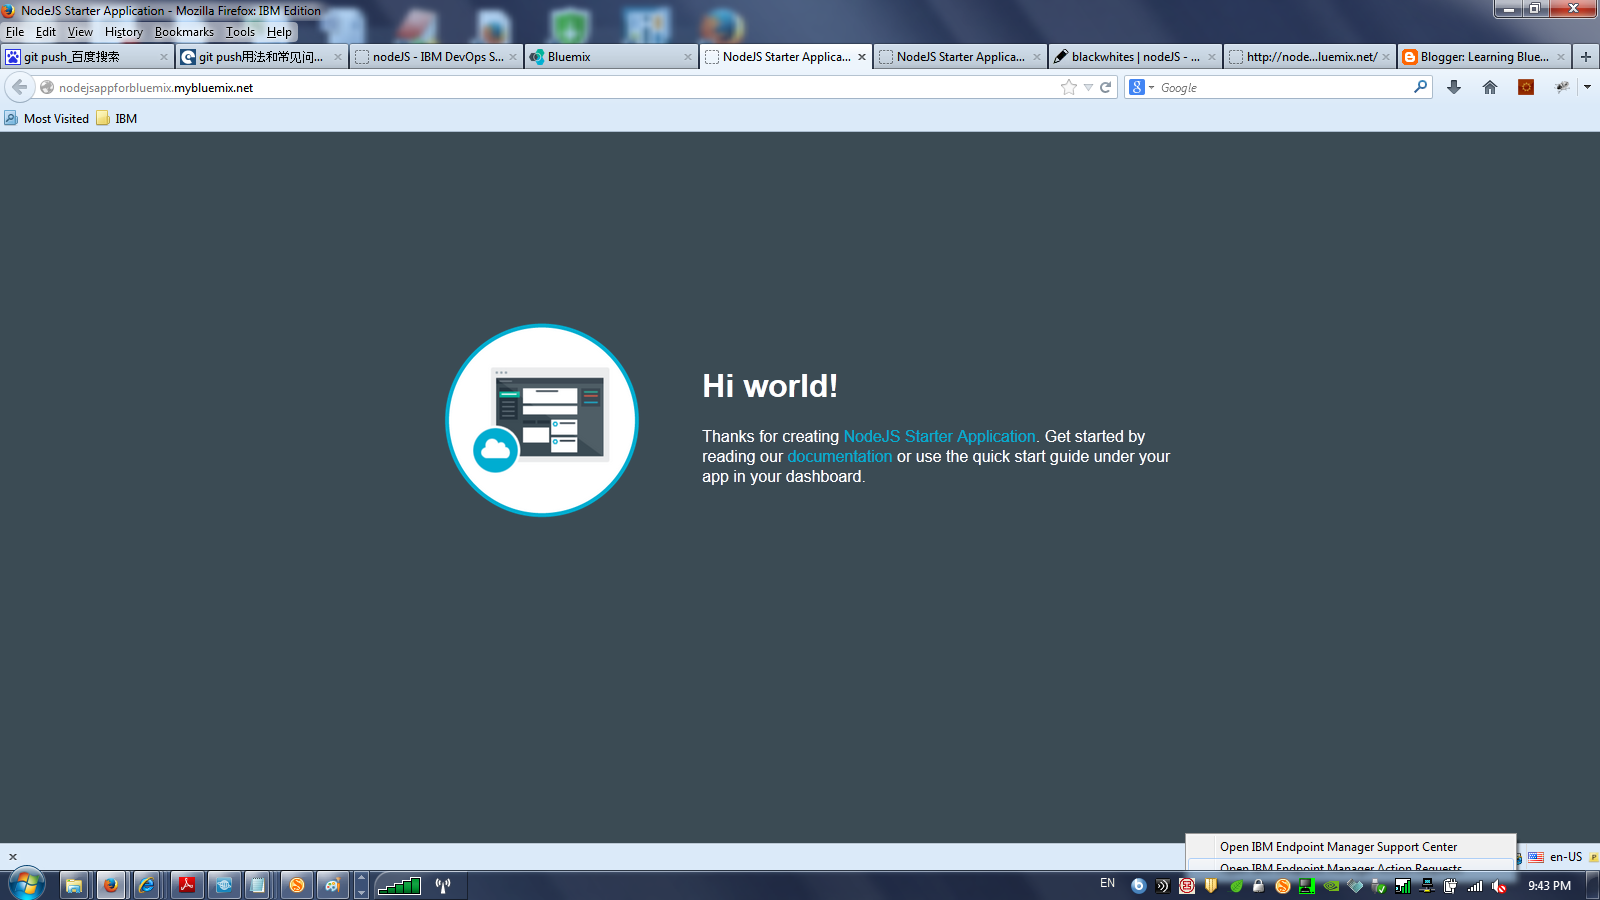Bookmark this page with the star icon

point(1069,87)
